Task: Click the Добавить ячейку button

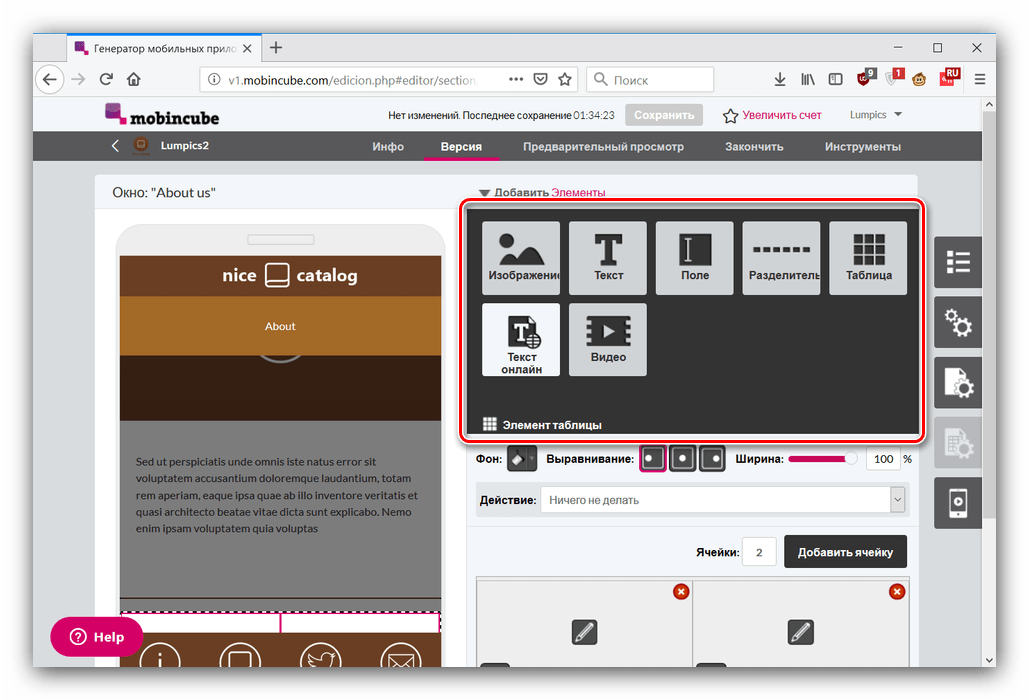Action: coord(845,552)
